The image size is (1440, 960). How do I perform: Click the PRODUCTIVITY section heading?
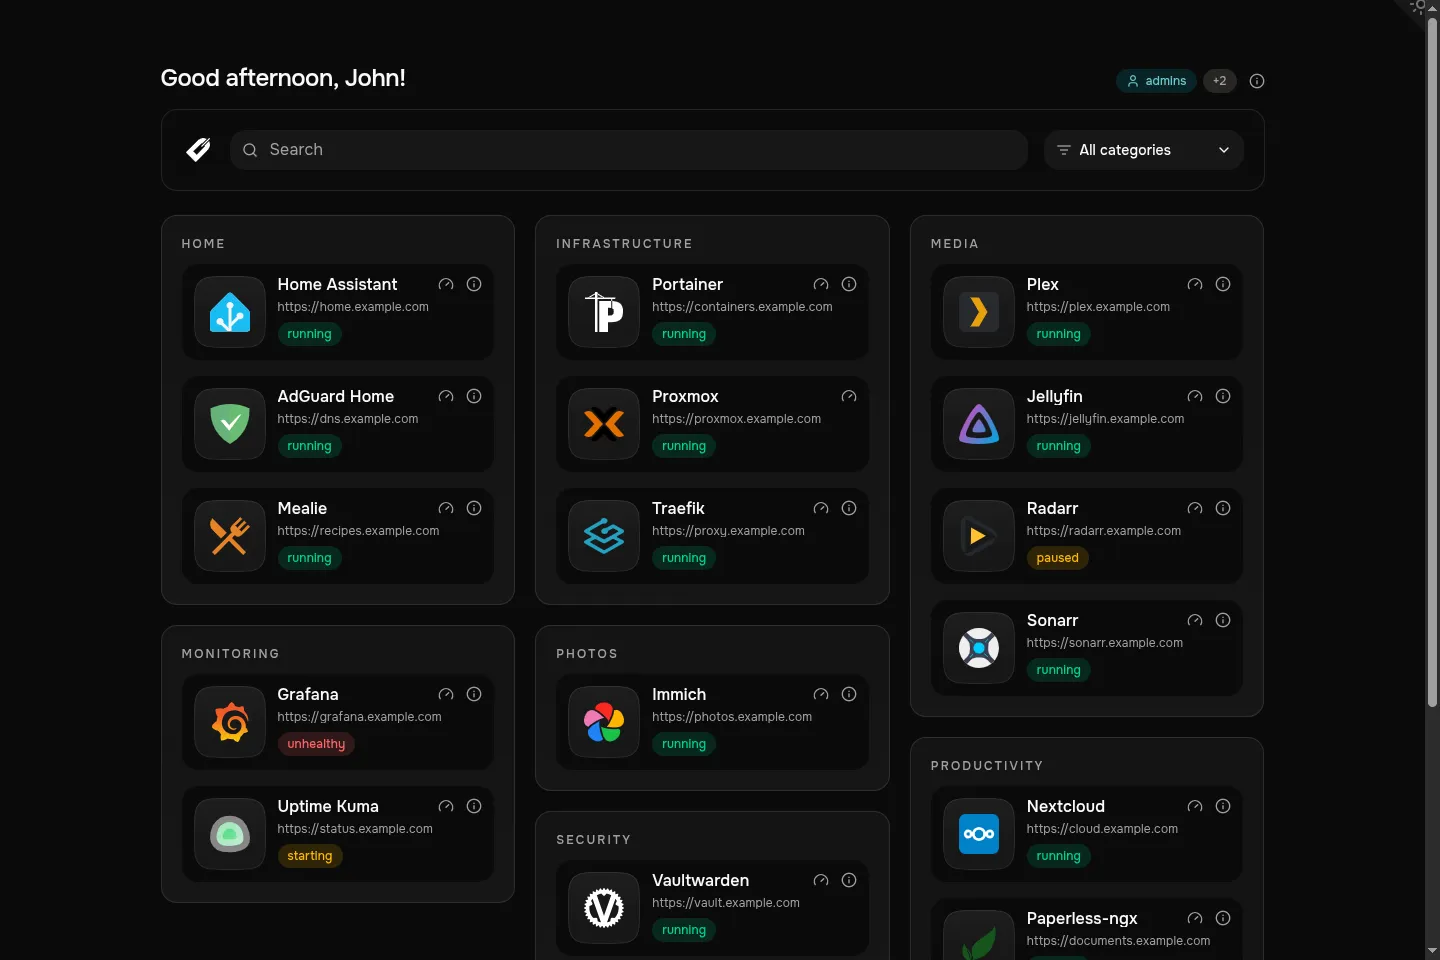point(987,766)
